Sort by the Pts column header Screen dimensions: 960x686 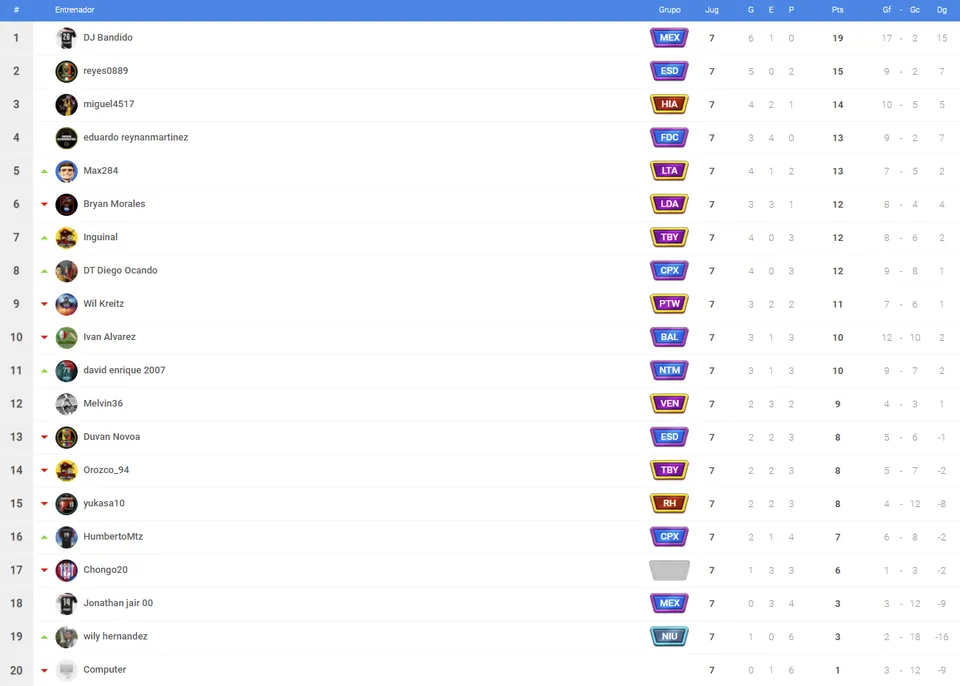click(x=838, y=10)
